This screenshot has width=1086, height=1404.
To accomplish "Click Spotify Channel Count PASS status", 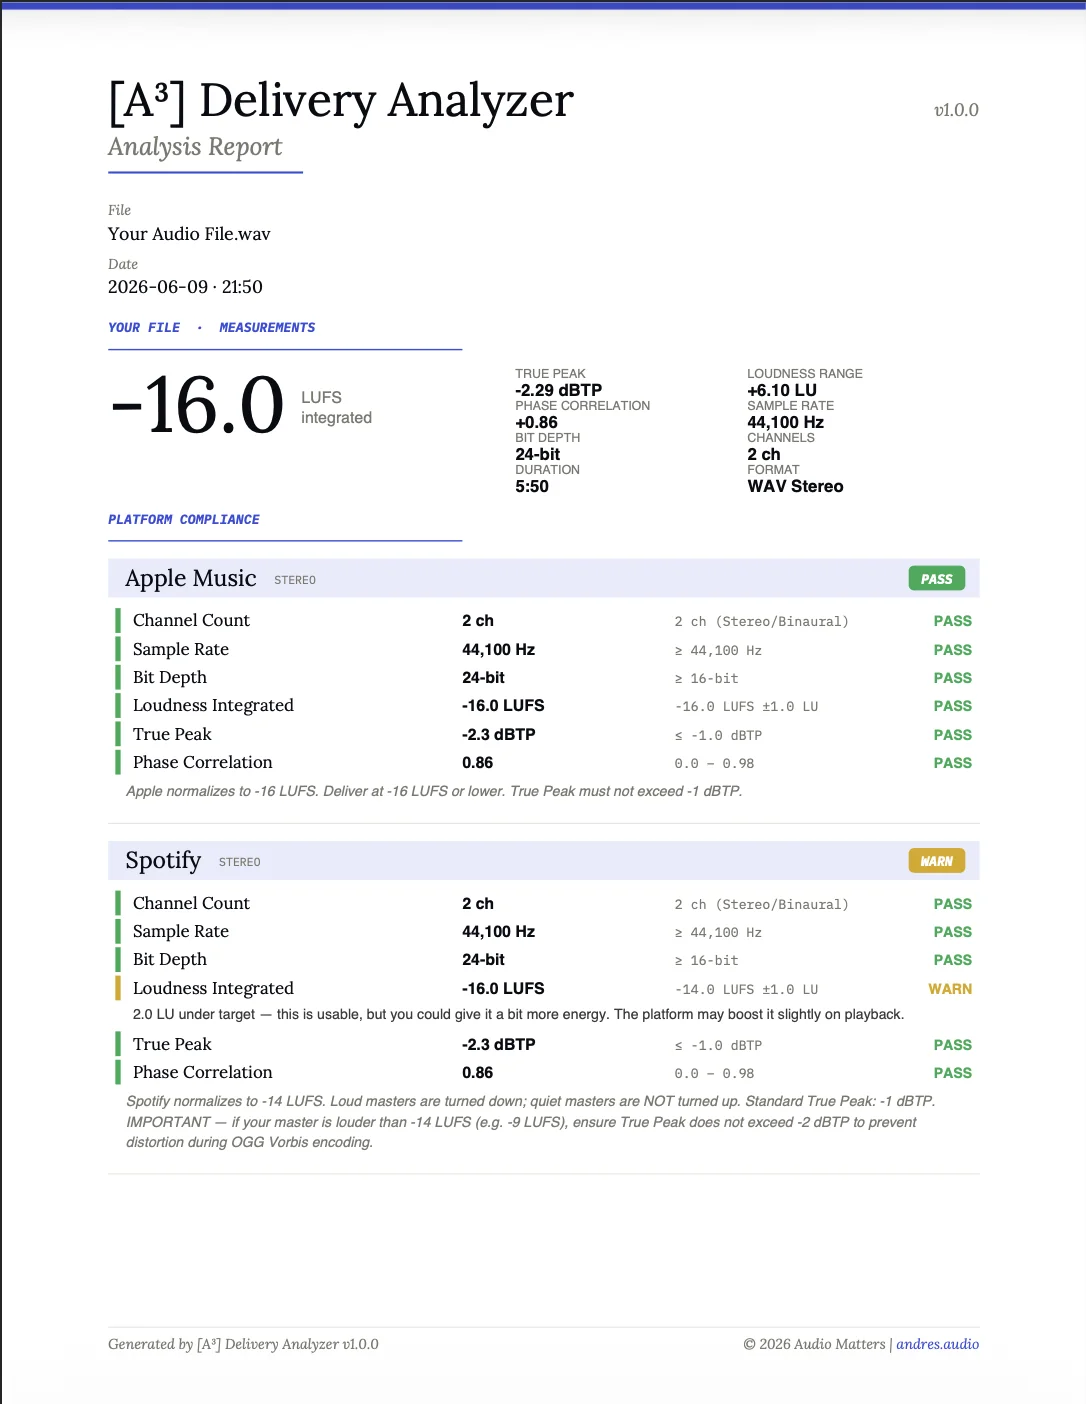I will (952, 903).
